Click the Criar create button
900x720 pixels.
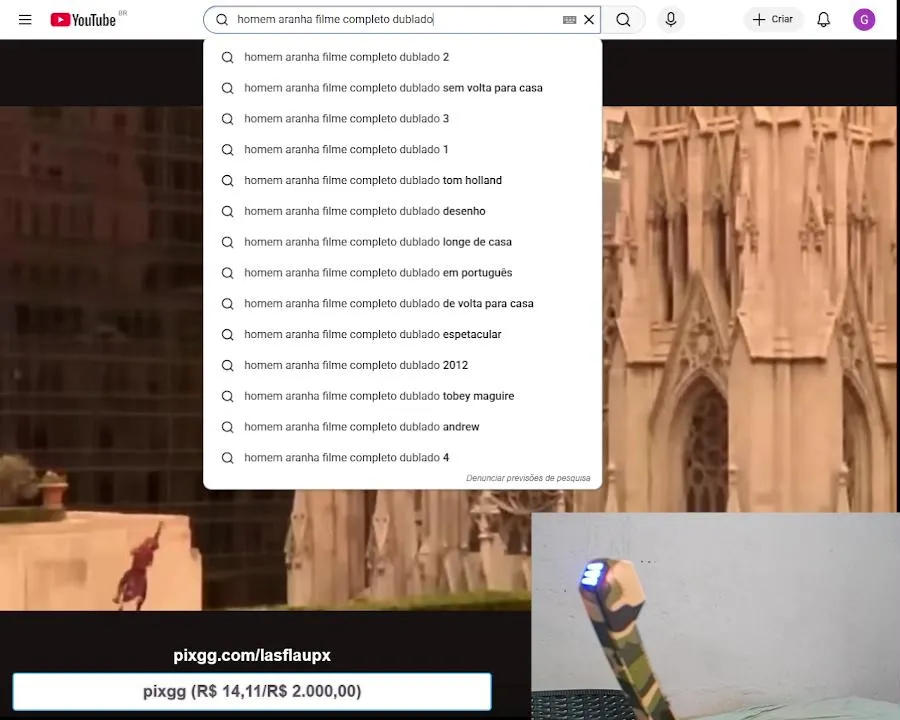(x=773, y=20)
